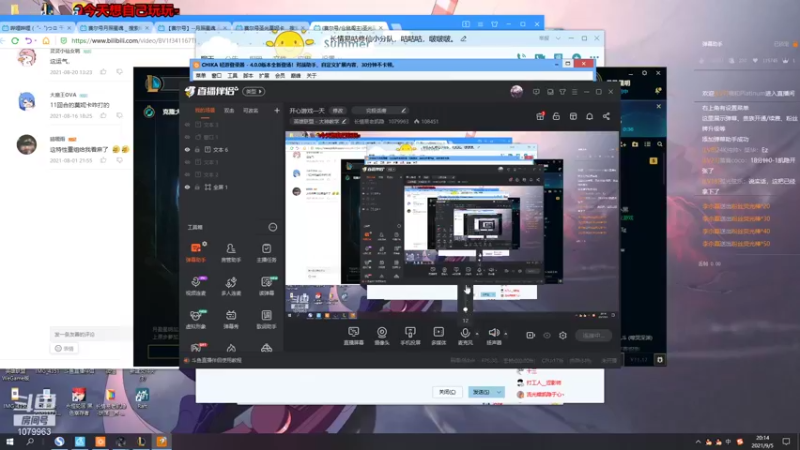Open the 窗口 menu in CHIKA window

click(x=217, y=76)
